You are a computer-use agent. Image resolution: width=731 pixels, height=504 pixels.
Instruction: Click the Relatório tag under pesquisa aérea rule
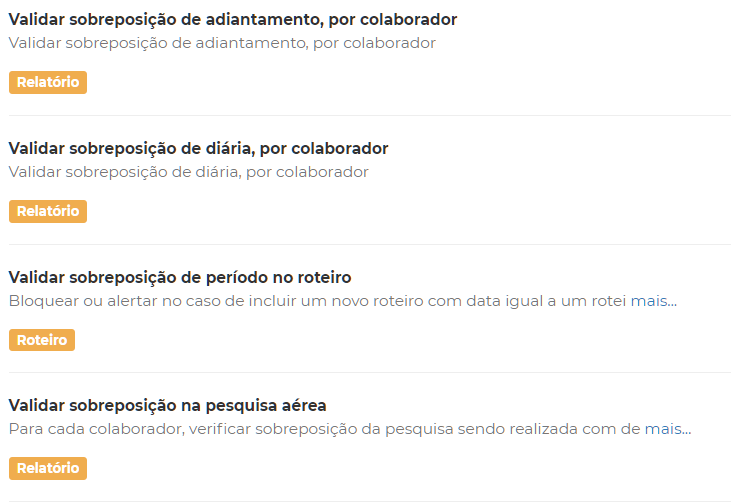[48, 468]
